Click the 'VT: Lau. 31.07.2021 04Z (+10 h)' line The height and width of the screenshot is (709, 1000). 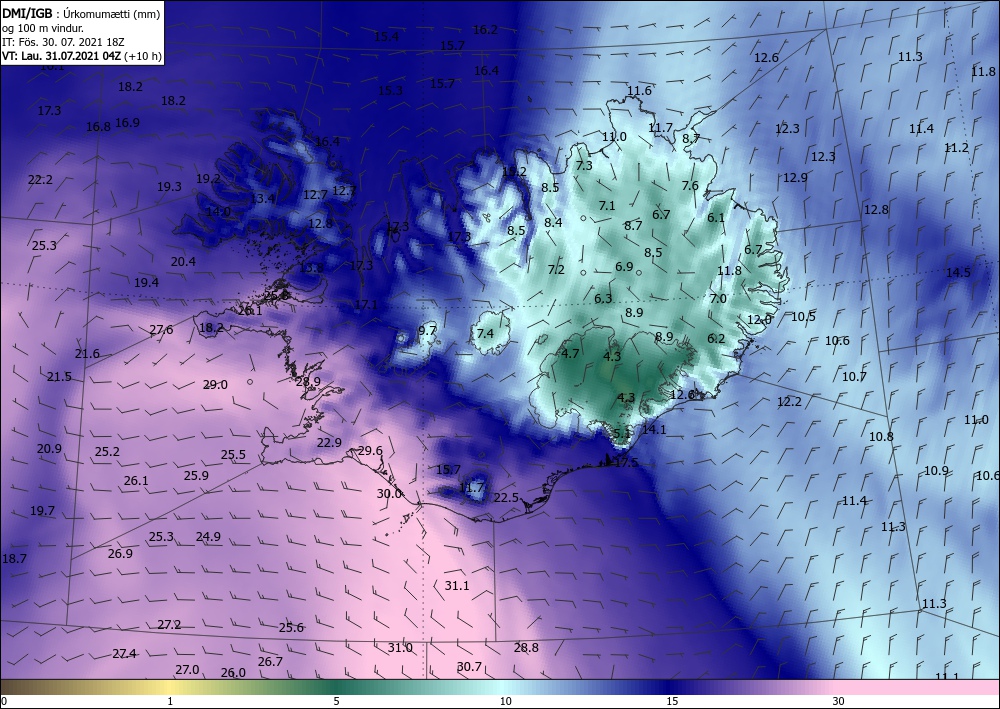pos(82,56)
